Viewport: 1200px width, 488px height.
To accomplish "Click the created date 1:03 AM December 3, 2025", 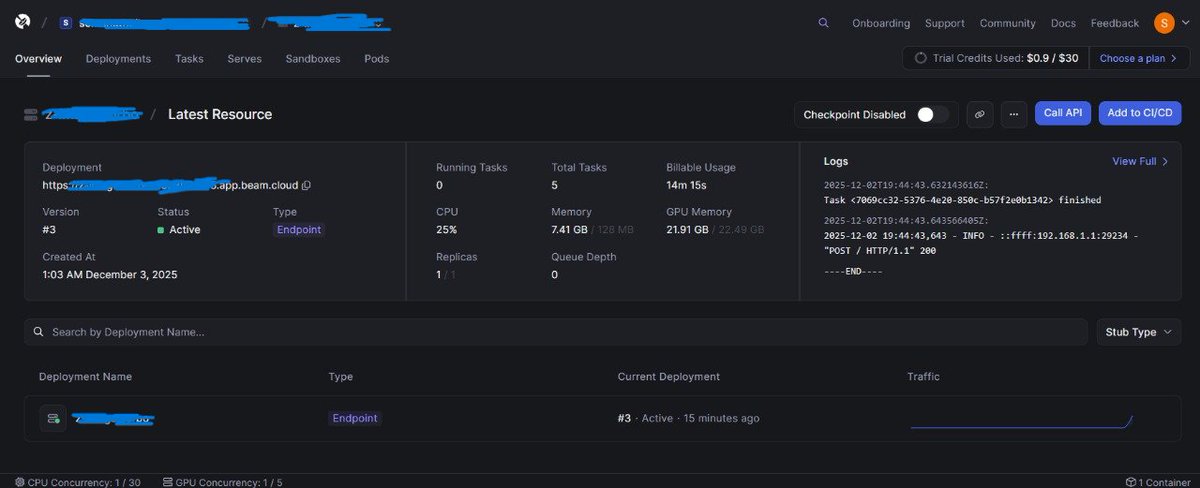I will (x=110, y=274).
